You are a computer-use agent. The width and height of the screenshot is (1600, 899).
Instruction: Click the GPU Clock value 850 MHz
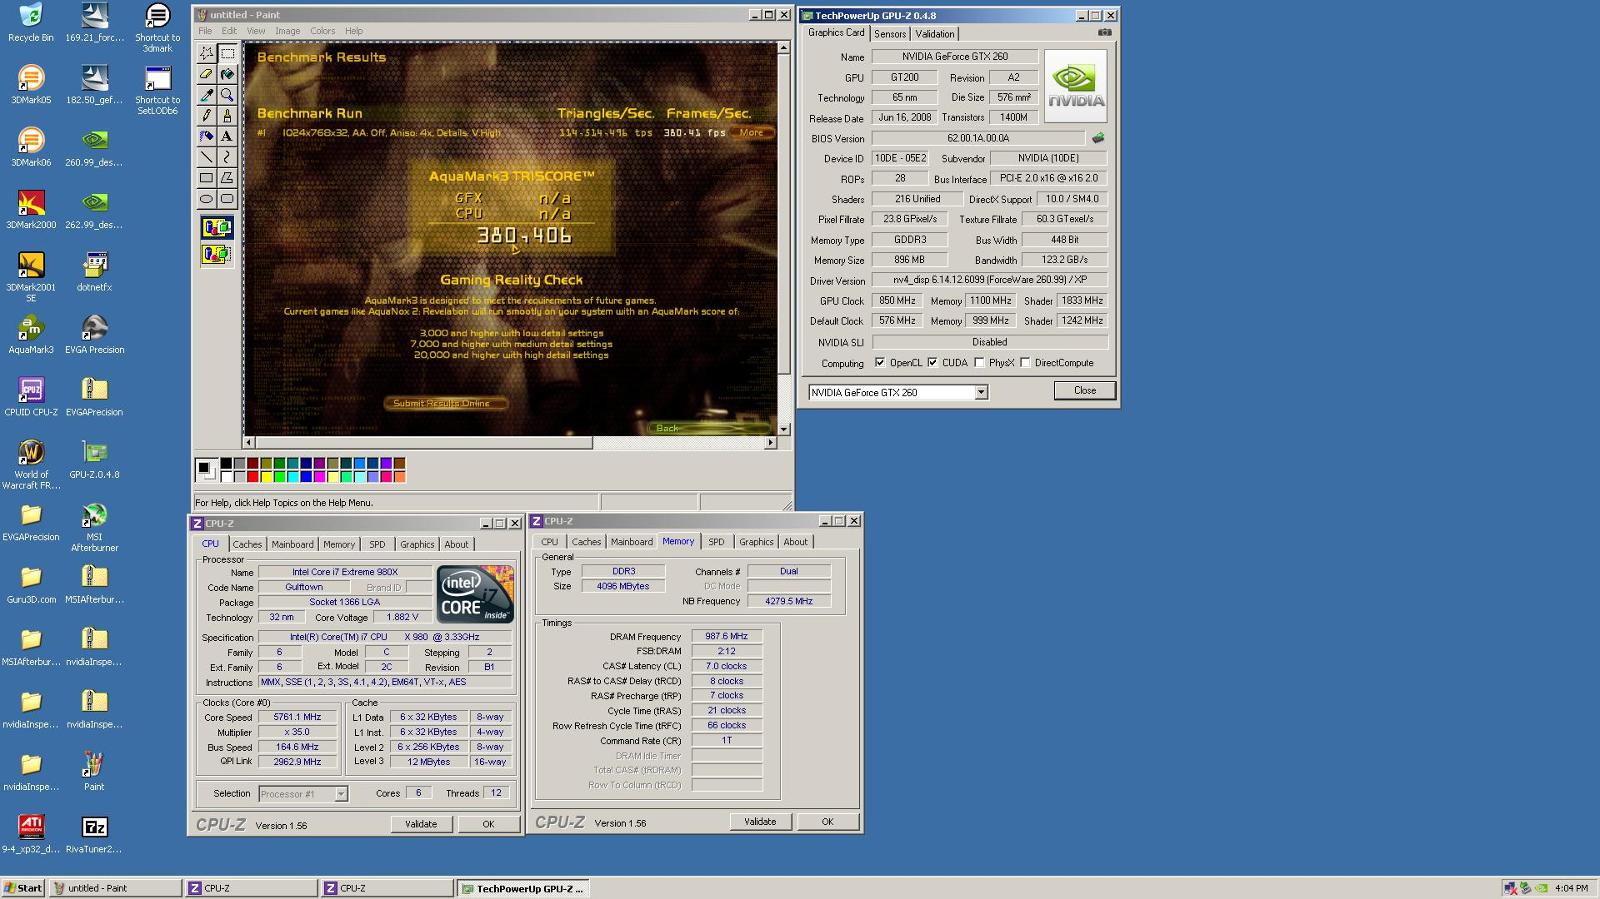point(897,300)
